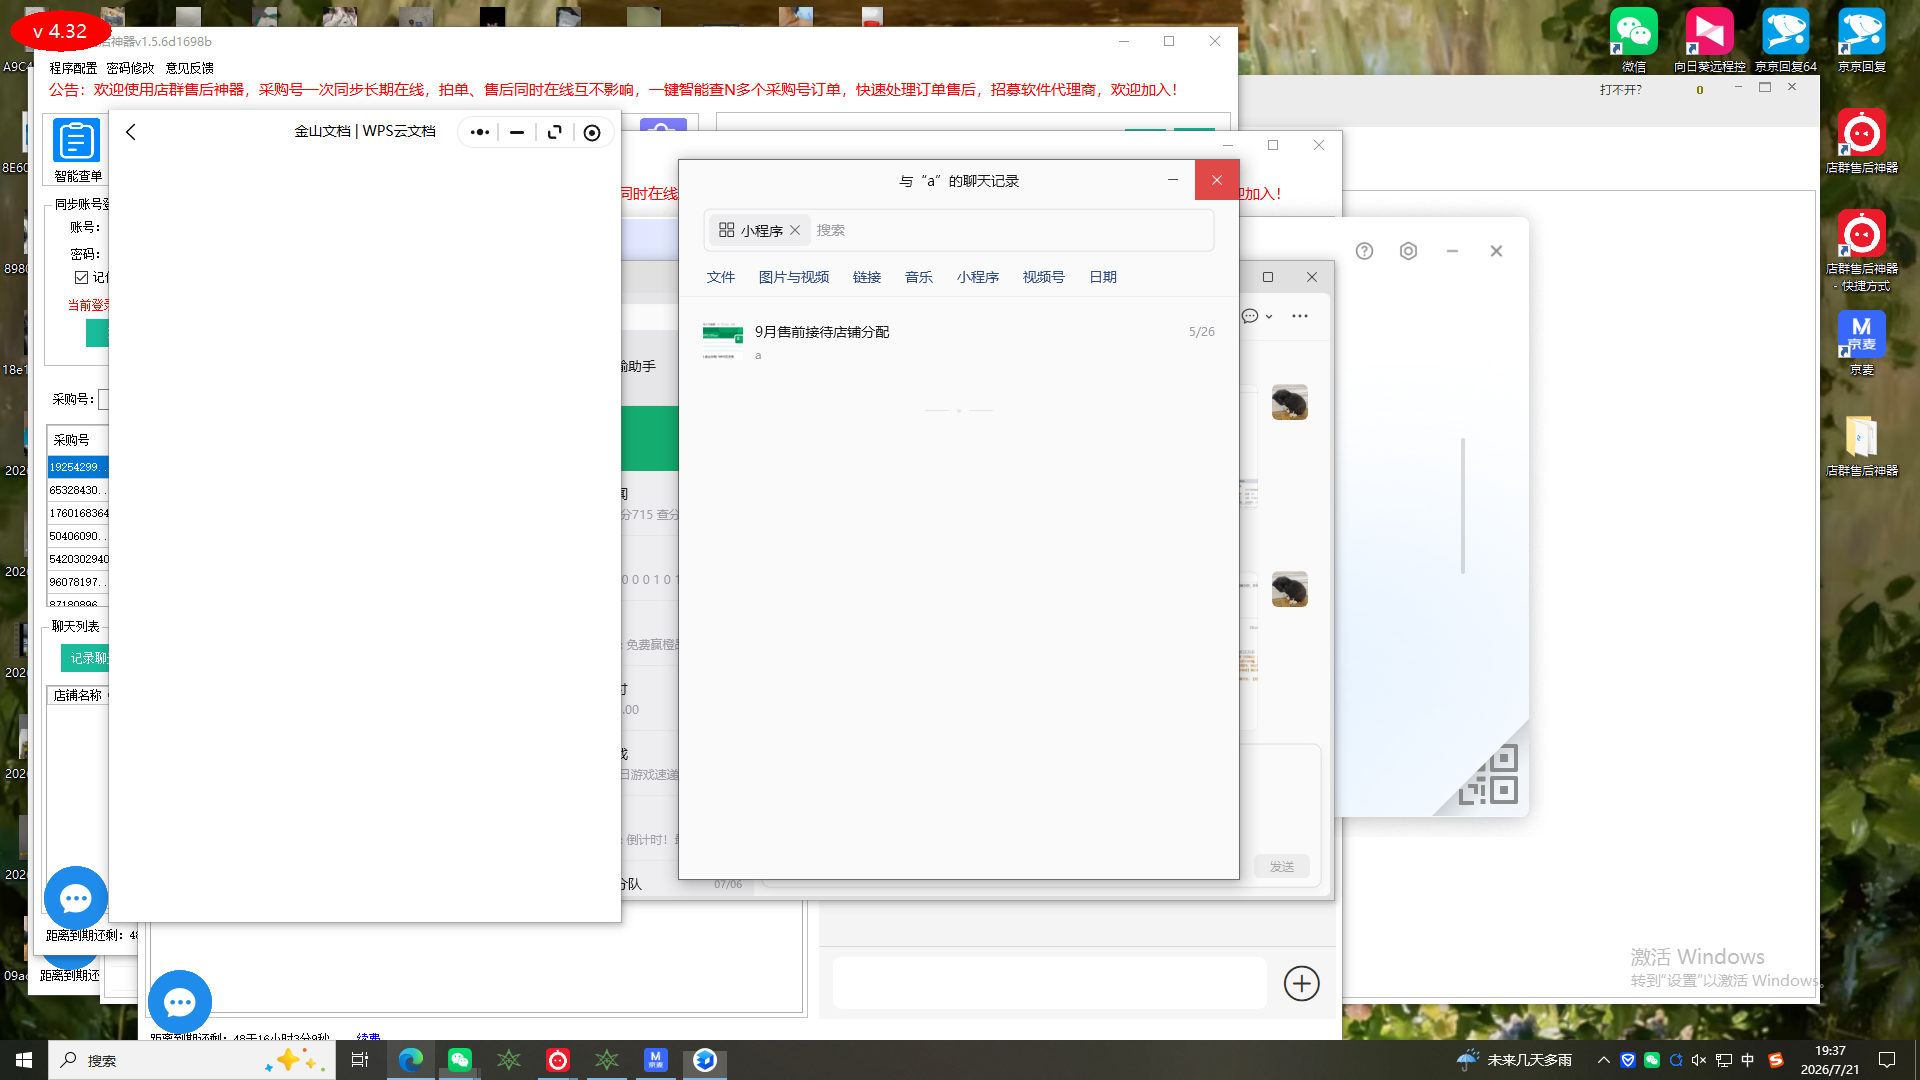
Task: Click the circled plus button beside message box
Action: point(1301,983)
